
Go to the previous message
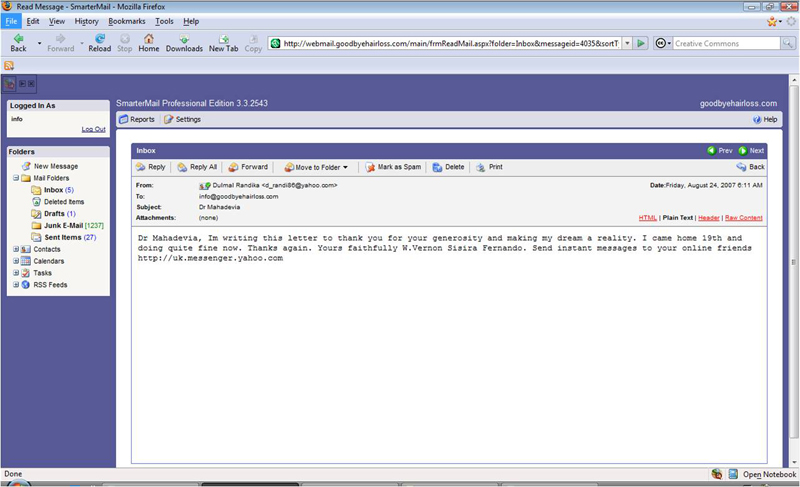720,150
